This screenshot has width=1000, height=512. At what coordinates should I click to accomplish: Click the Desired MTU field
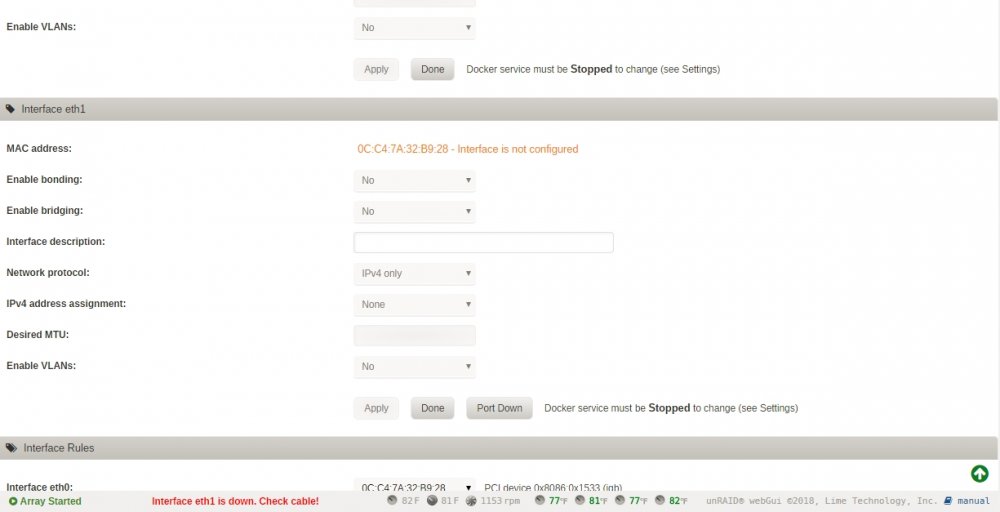coord(415,335)
